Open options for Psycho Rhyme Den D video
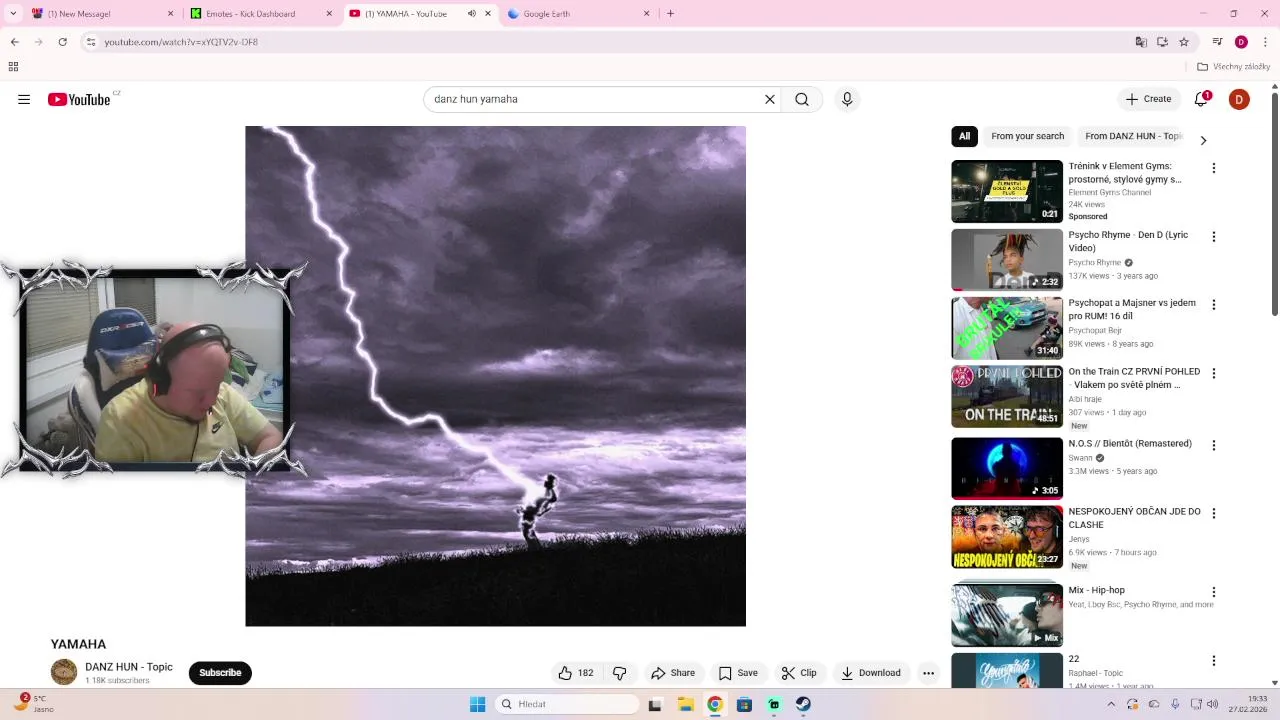The width and height of the screenshot is (1280, 720). [x=1214, y=237]
